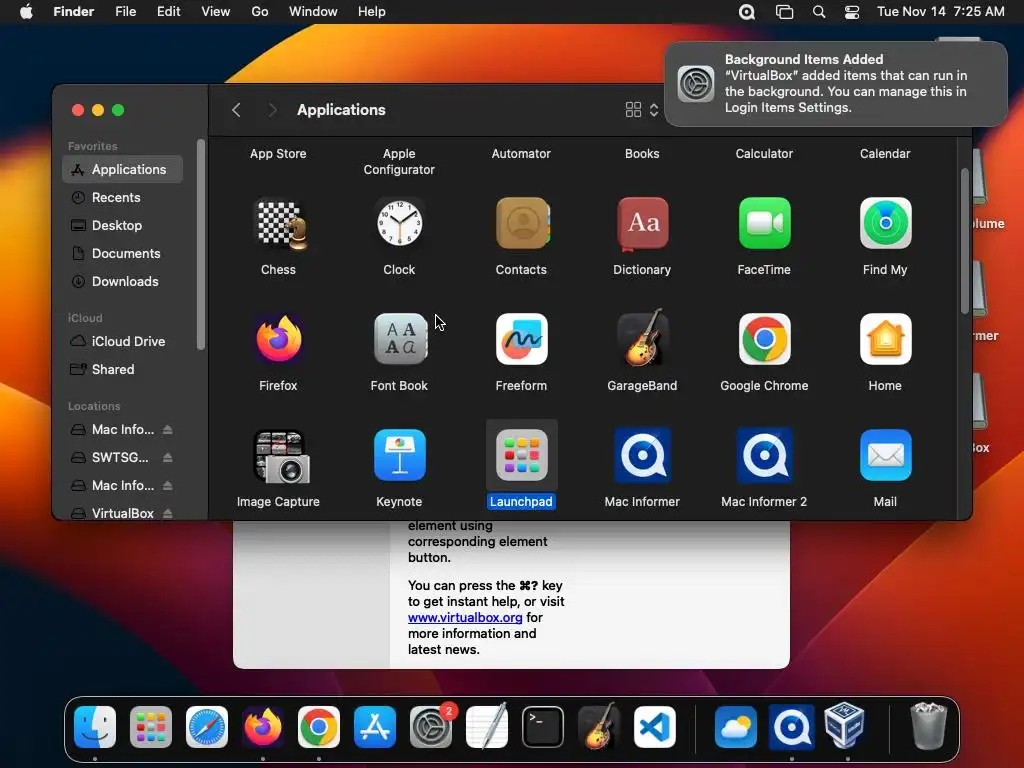This screenshot has height=768, width=1024.
Task: Open Finder from the Dock
Action: tap(95, 727)
